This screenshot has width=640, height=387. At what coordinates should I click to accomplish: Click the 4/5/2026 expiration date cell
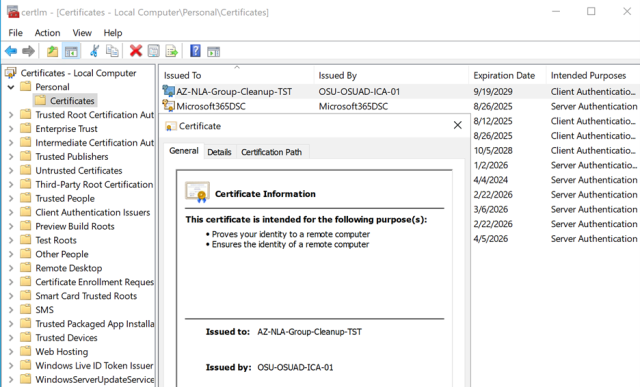490,238
